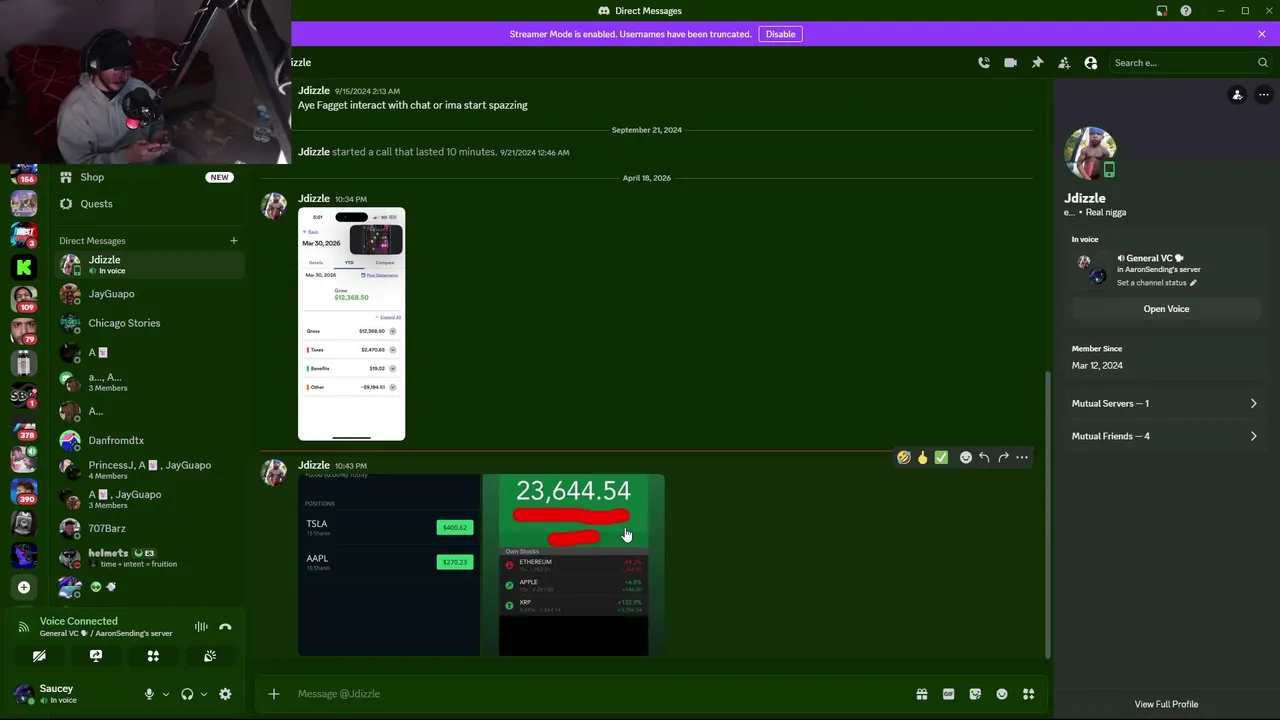1280x720 pixels.
Task: React with middle finger emoji
Action: 923,457
